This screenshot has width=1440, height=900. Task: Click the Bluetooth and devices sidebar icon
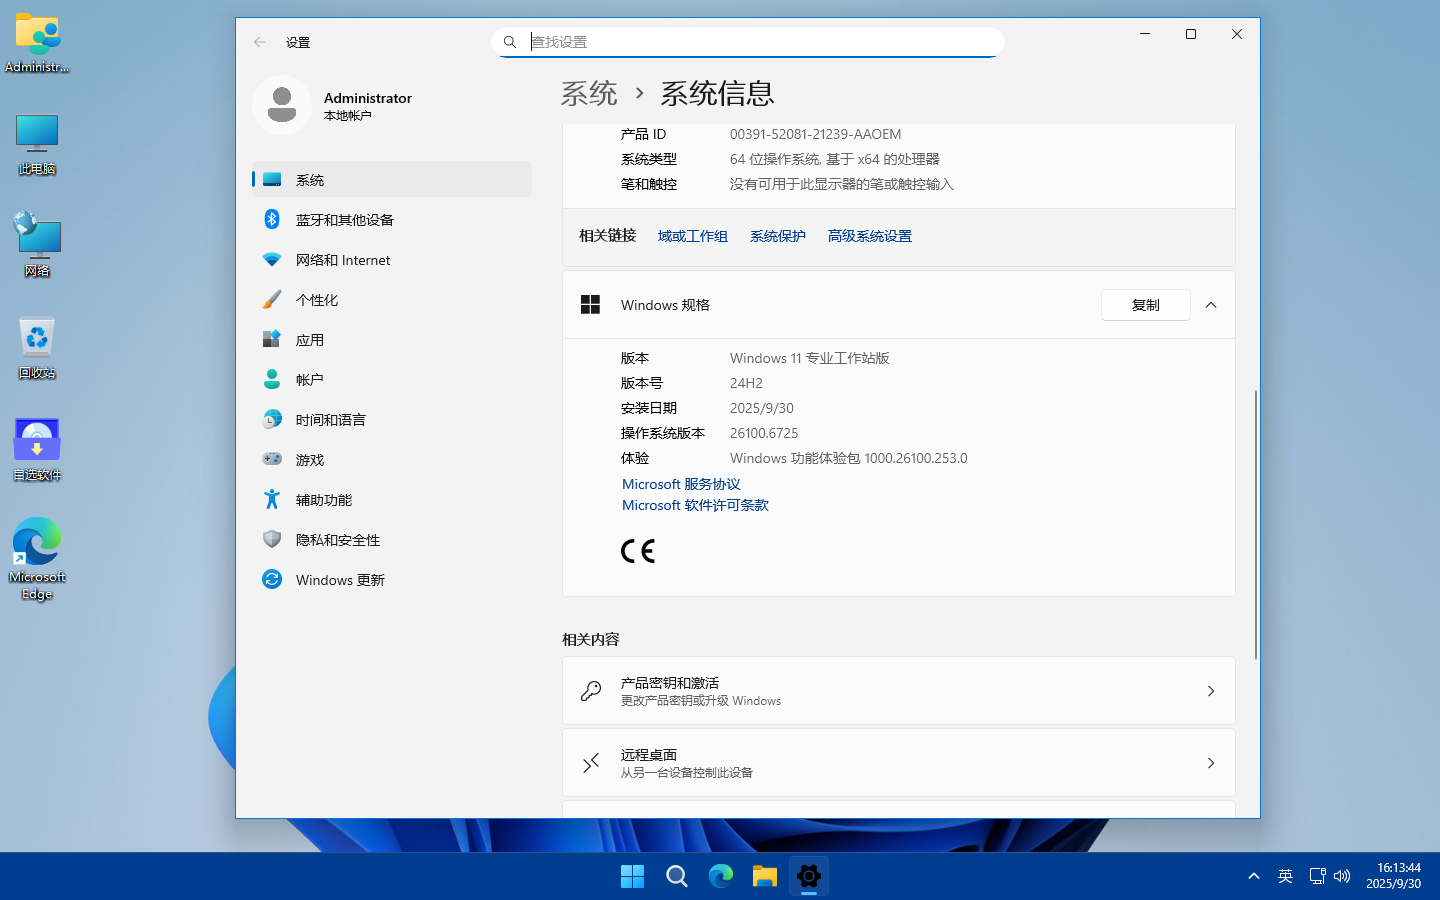pos(272,219)
